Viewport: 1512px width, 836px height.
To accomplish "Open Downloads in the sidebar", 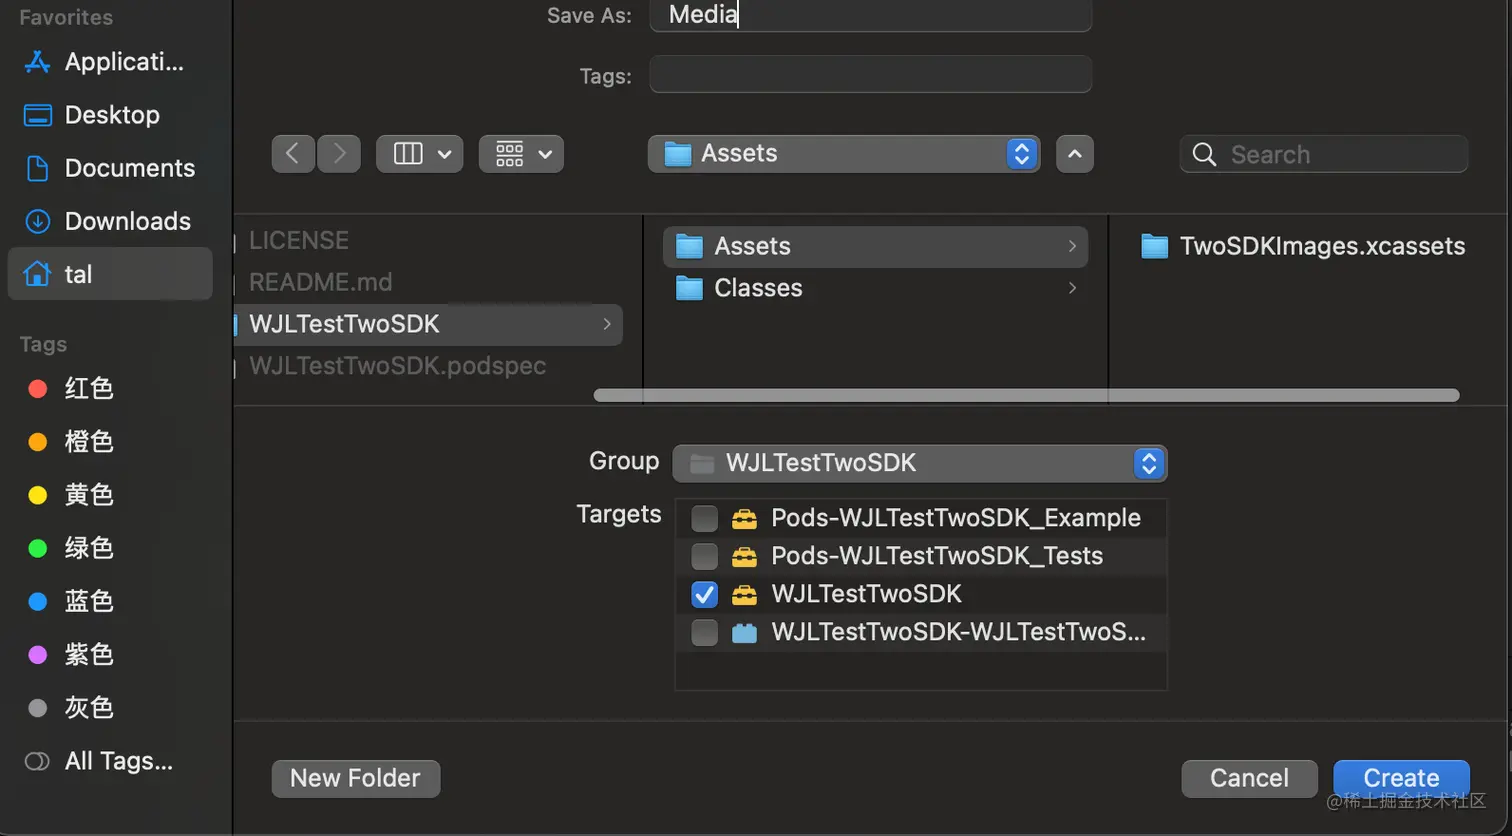I will click(x=110, y=221).
